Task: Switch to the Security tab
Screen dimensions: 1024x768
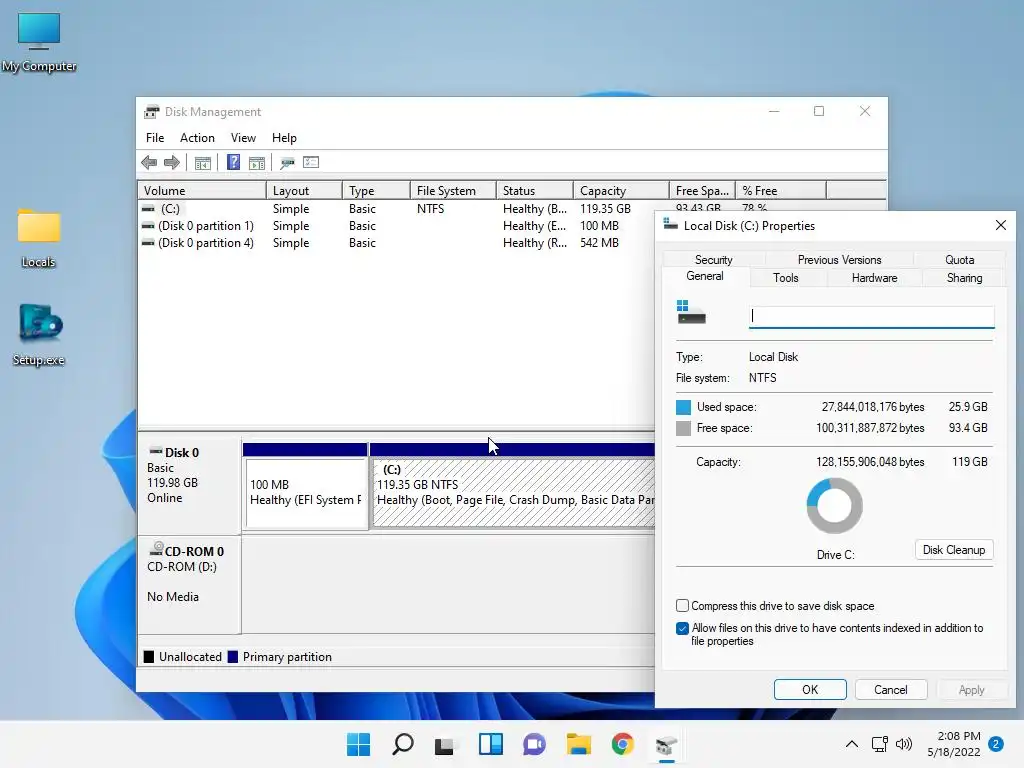Action: click(713, 259)
